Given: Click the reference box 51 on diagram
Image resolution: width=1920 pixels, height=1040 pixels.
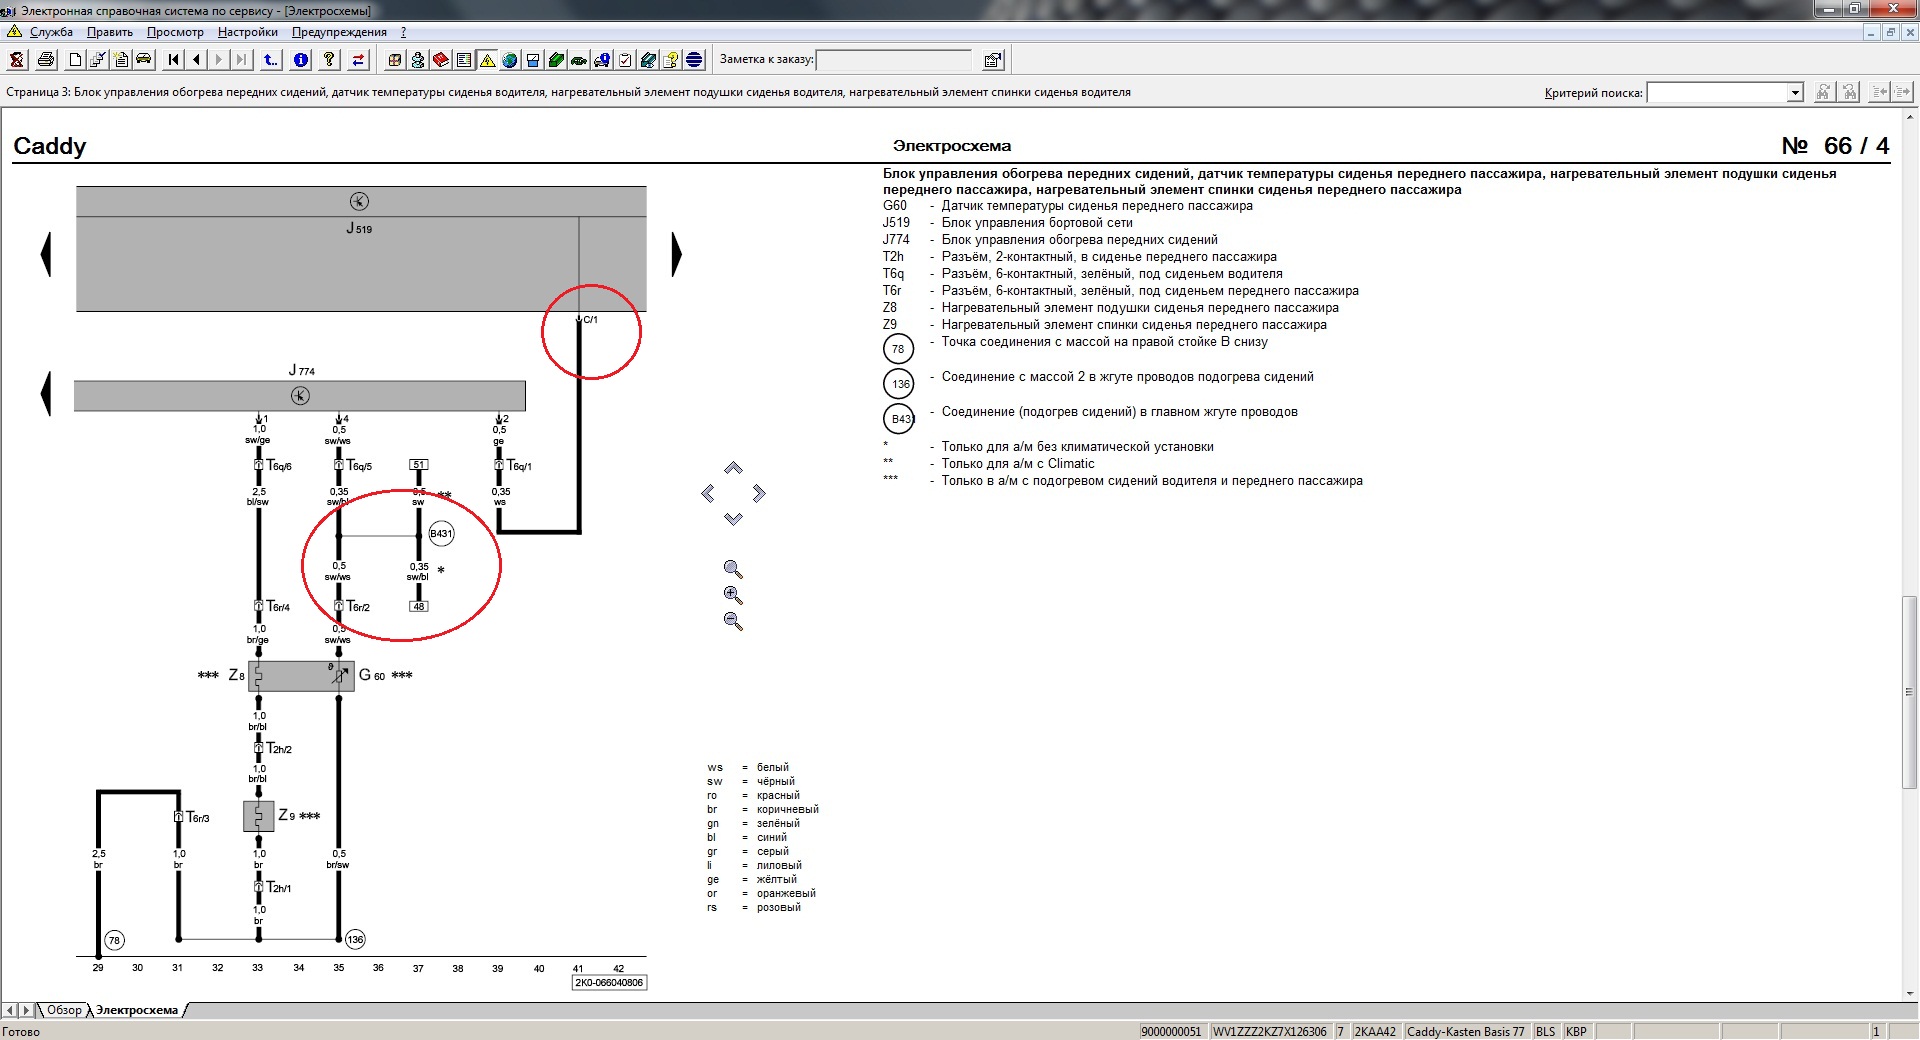Looking at the screenshot, I should [x=419, y=465].
